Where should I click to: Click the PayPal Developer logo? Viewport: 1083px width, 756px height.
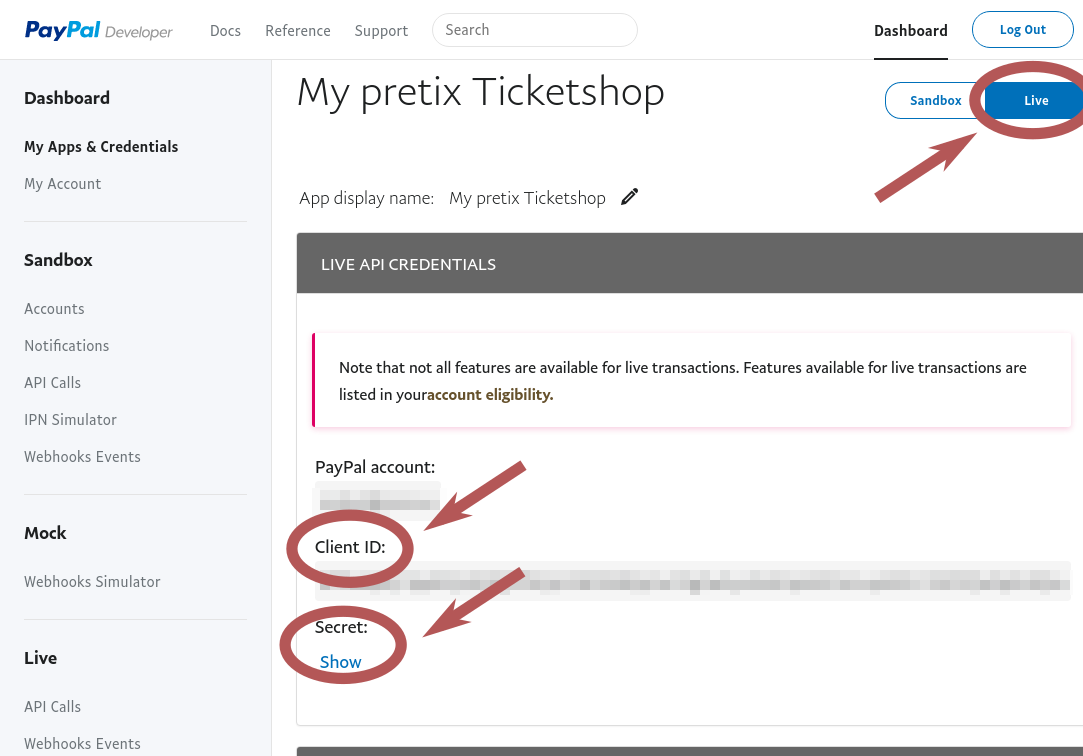[x=99, y=31]
